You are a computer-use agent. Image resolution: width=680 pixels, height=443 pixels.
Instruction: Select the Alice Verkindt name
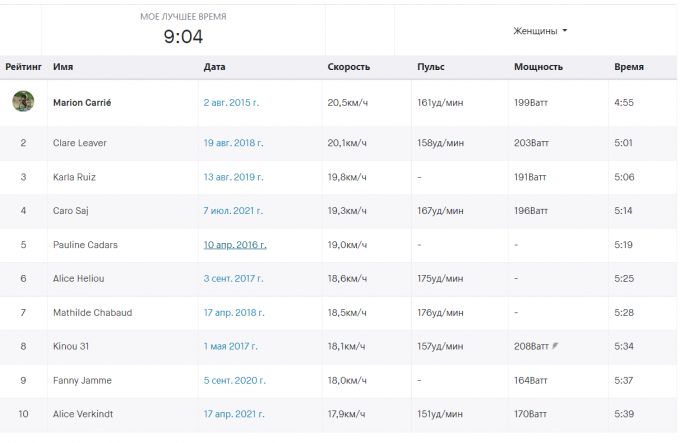point(82,415)
